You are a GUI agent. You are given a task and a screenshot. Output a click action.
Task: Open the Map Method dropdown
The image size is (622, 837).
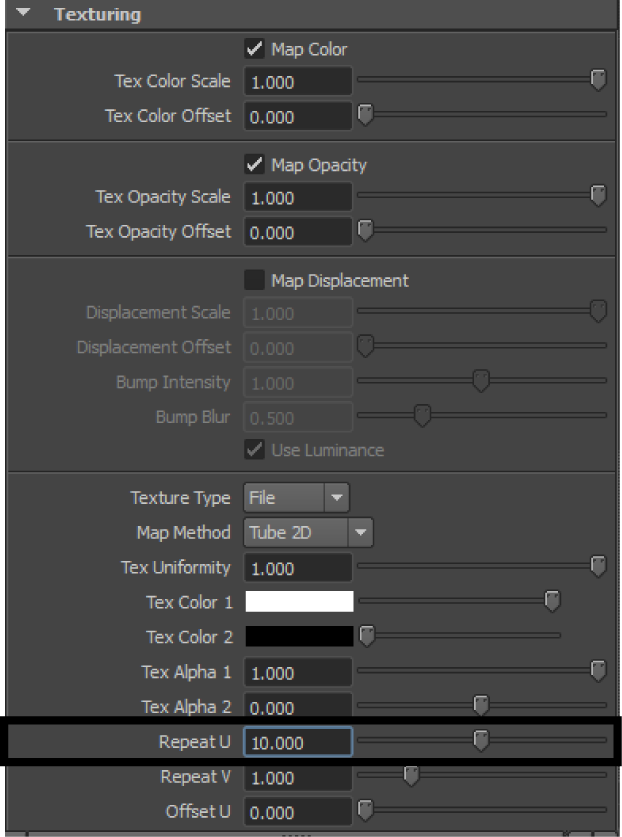(308, 532)
